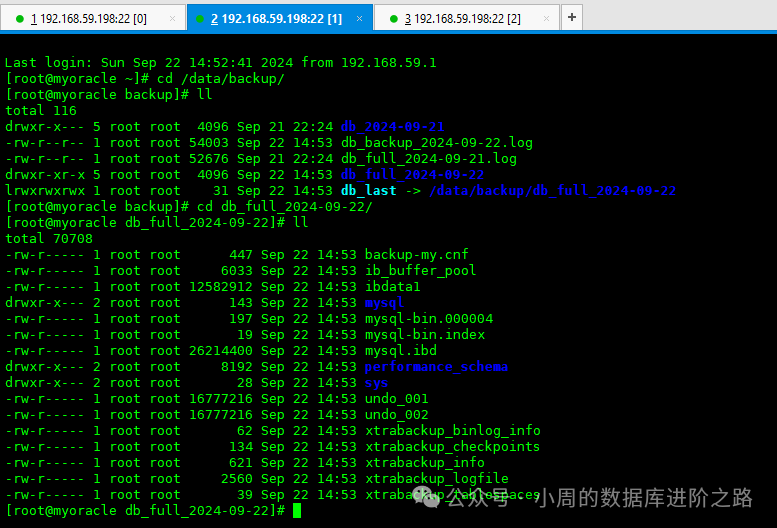Click file name db_backup_2024-09-22.log
Viewport: 777px width, 528px height.
point(437,143)
